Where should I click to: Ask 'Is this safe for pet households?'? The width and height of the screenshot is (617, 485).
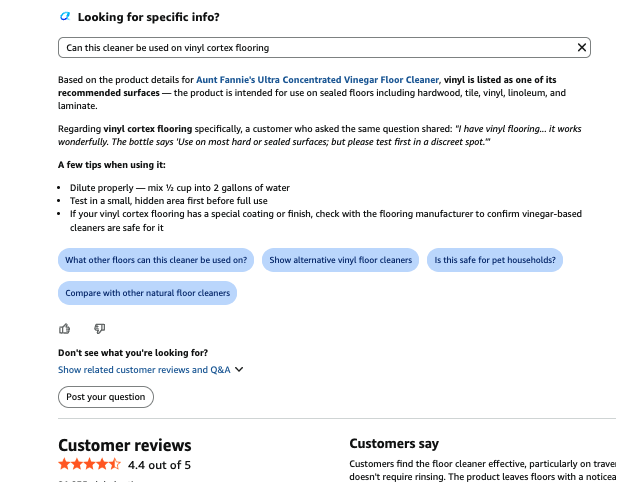(x=495, y=260)
